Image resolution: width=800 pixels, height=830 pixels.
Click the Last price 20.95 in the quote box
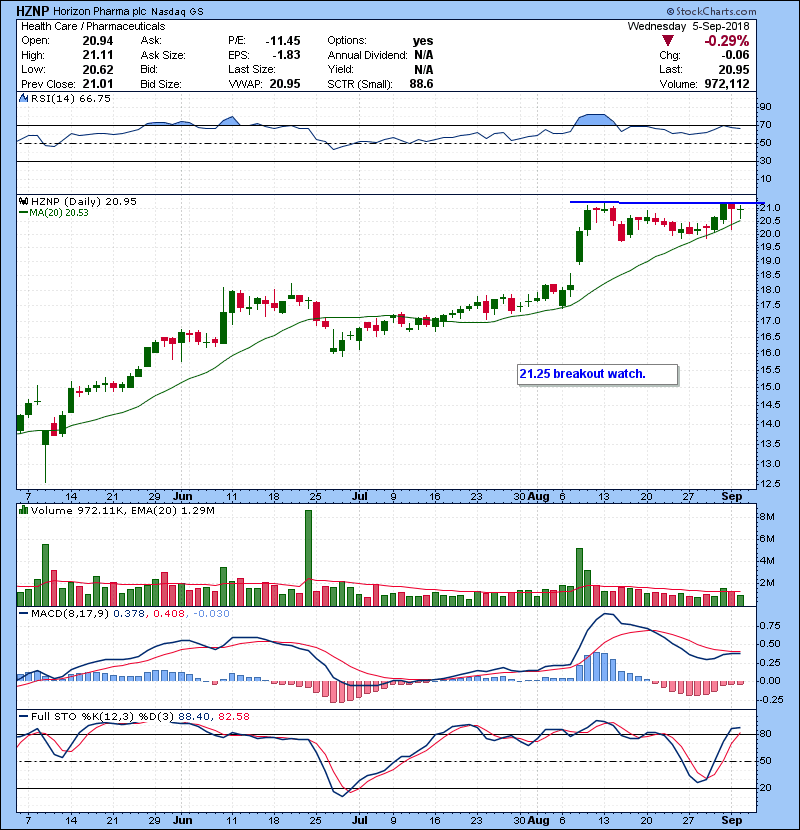pos(734,69)
